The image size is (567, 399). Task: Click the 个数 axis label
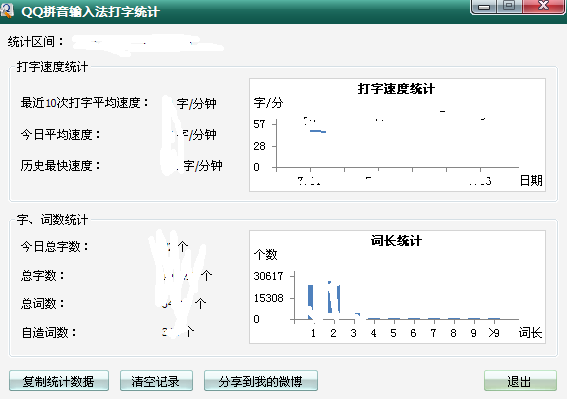pyautogui.click(x=265, y=255)
